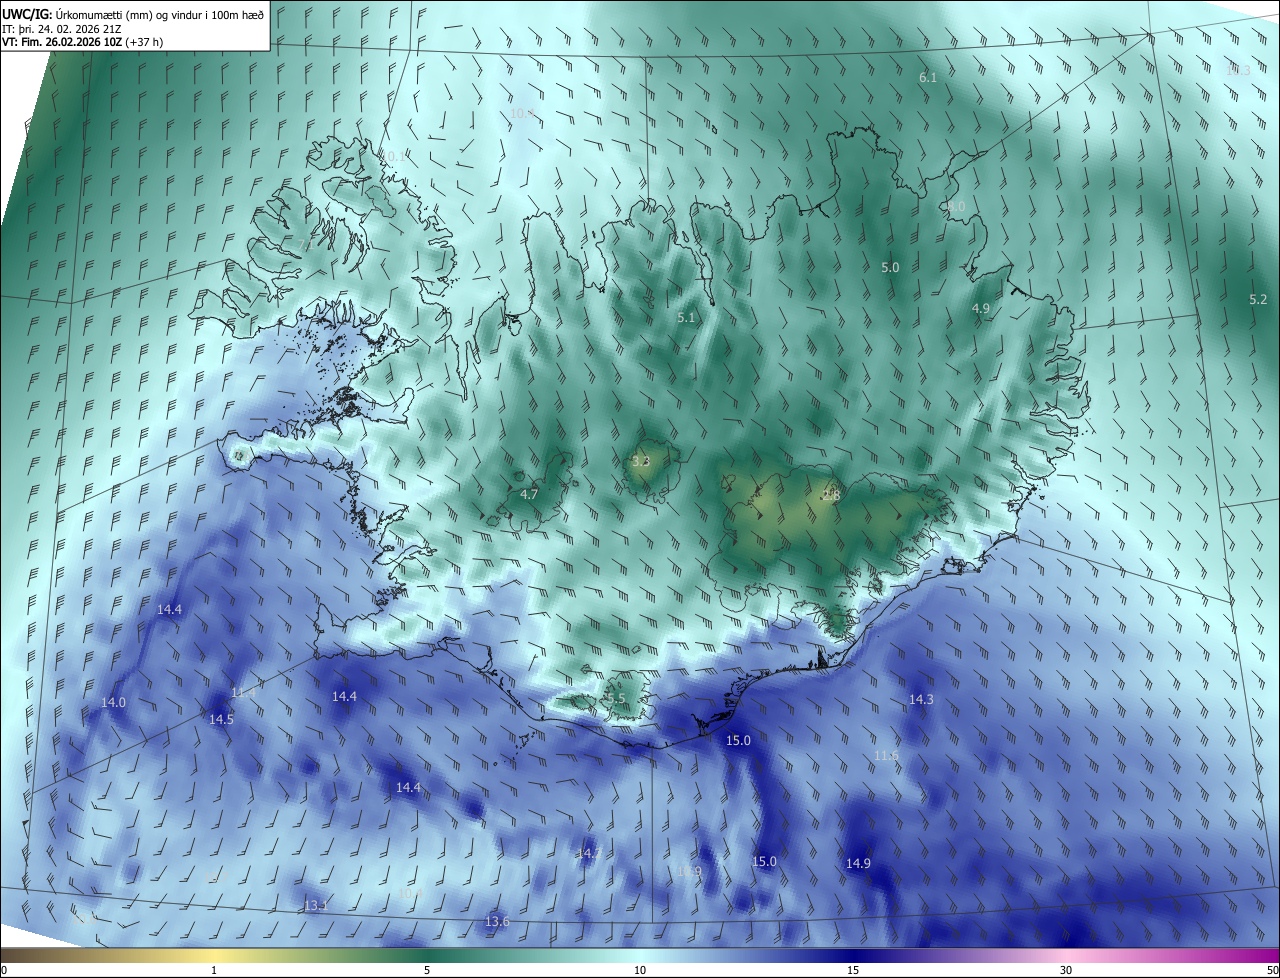
Task: Click the 14.9 value label over the sea
Action: [858, 863]
